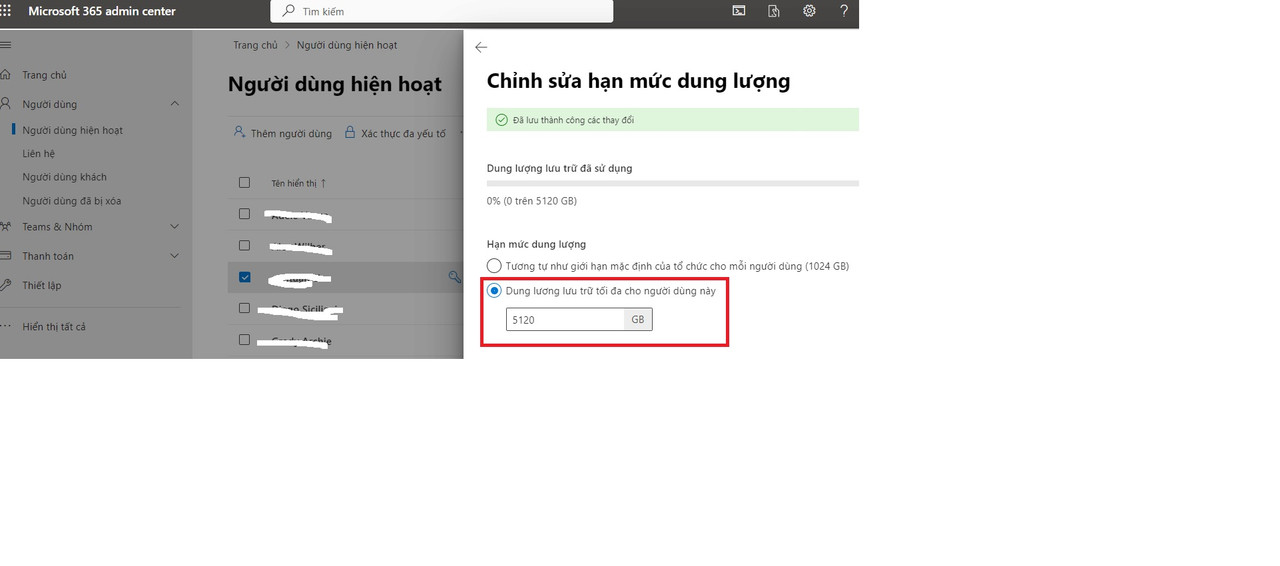Click the label Hạn mức dung lượng
The image size is (1280, 566).
536,244
